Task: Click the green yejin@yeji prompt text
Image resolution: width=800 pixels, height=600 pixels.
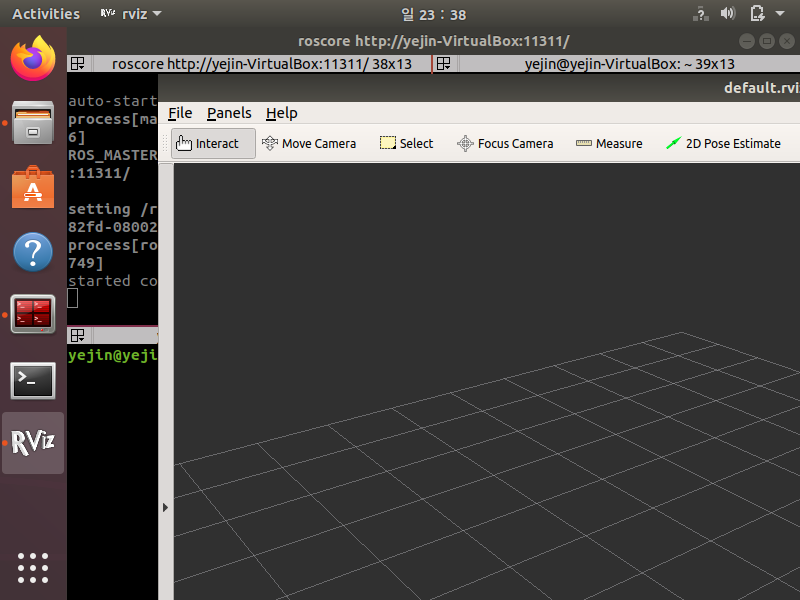Action: point(113,355)
